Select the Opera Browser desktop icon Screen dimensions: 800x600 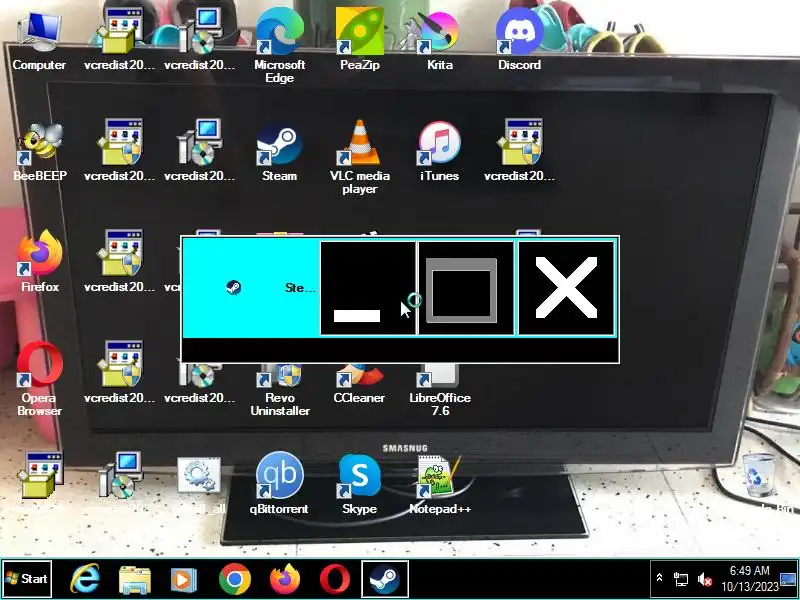(39, 379)
